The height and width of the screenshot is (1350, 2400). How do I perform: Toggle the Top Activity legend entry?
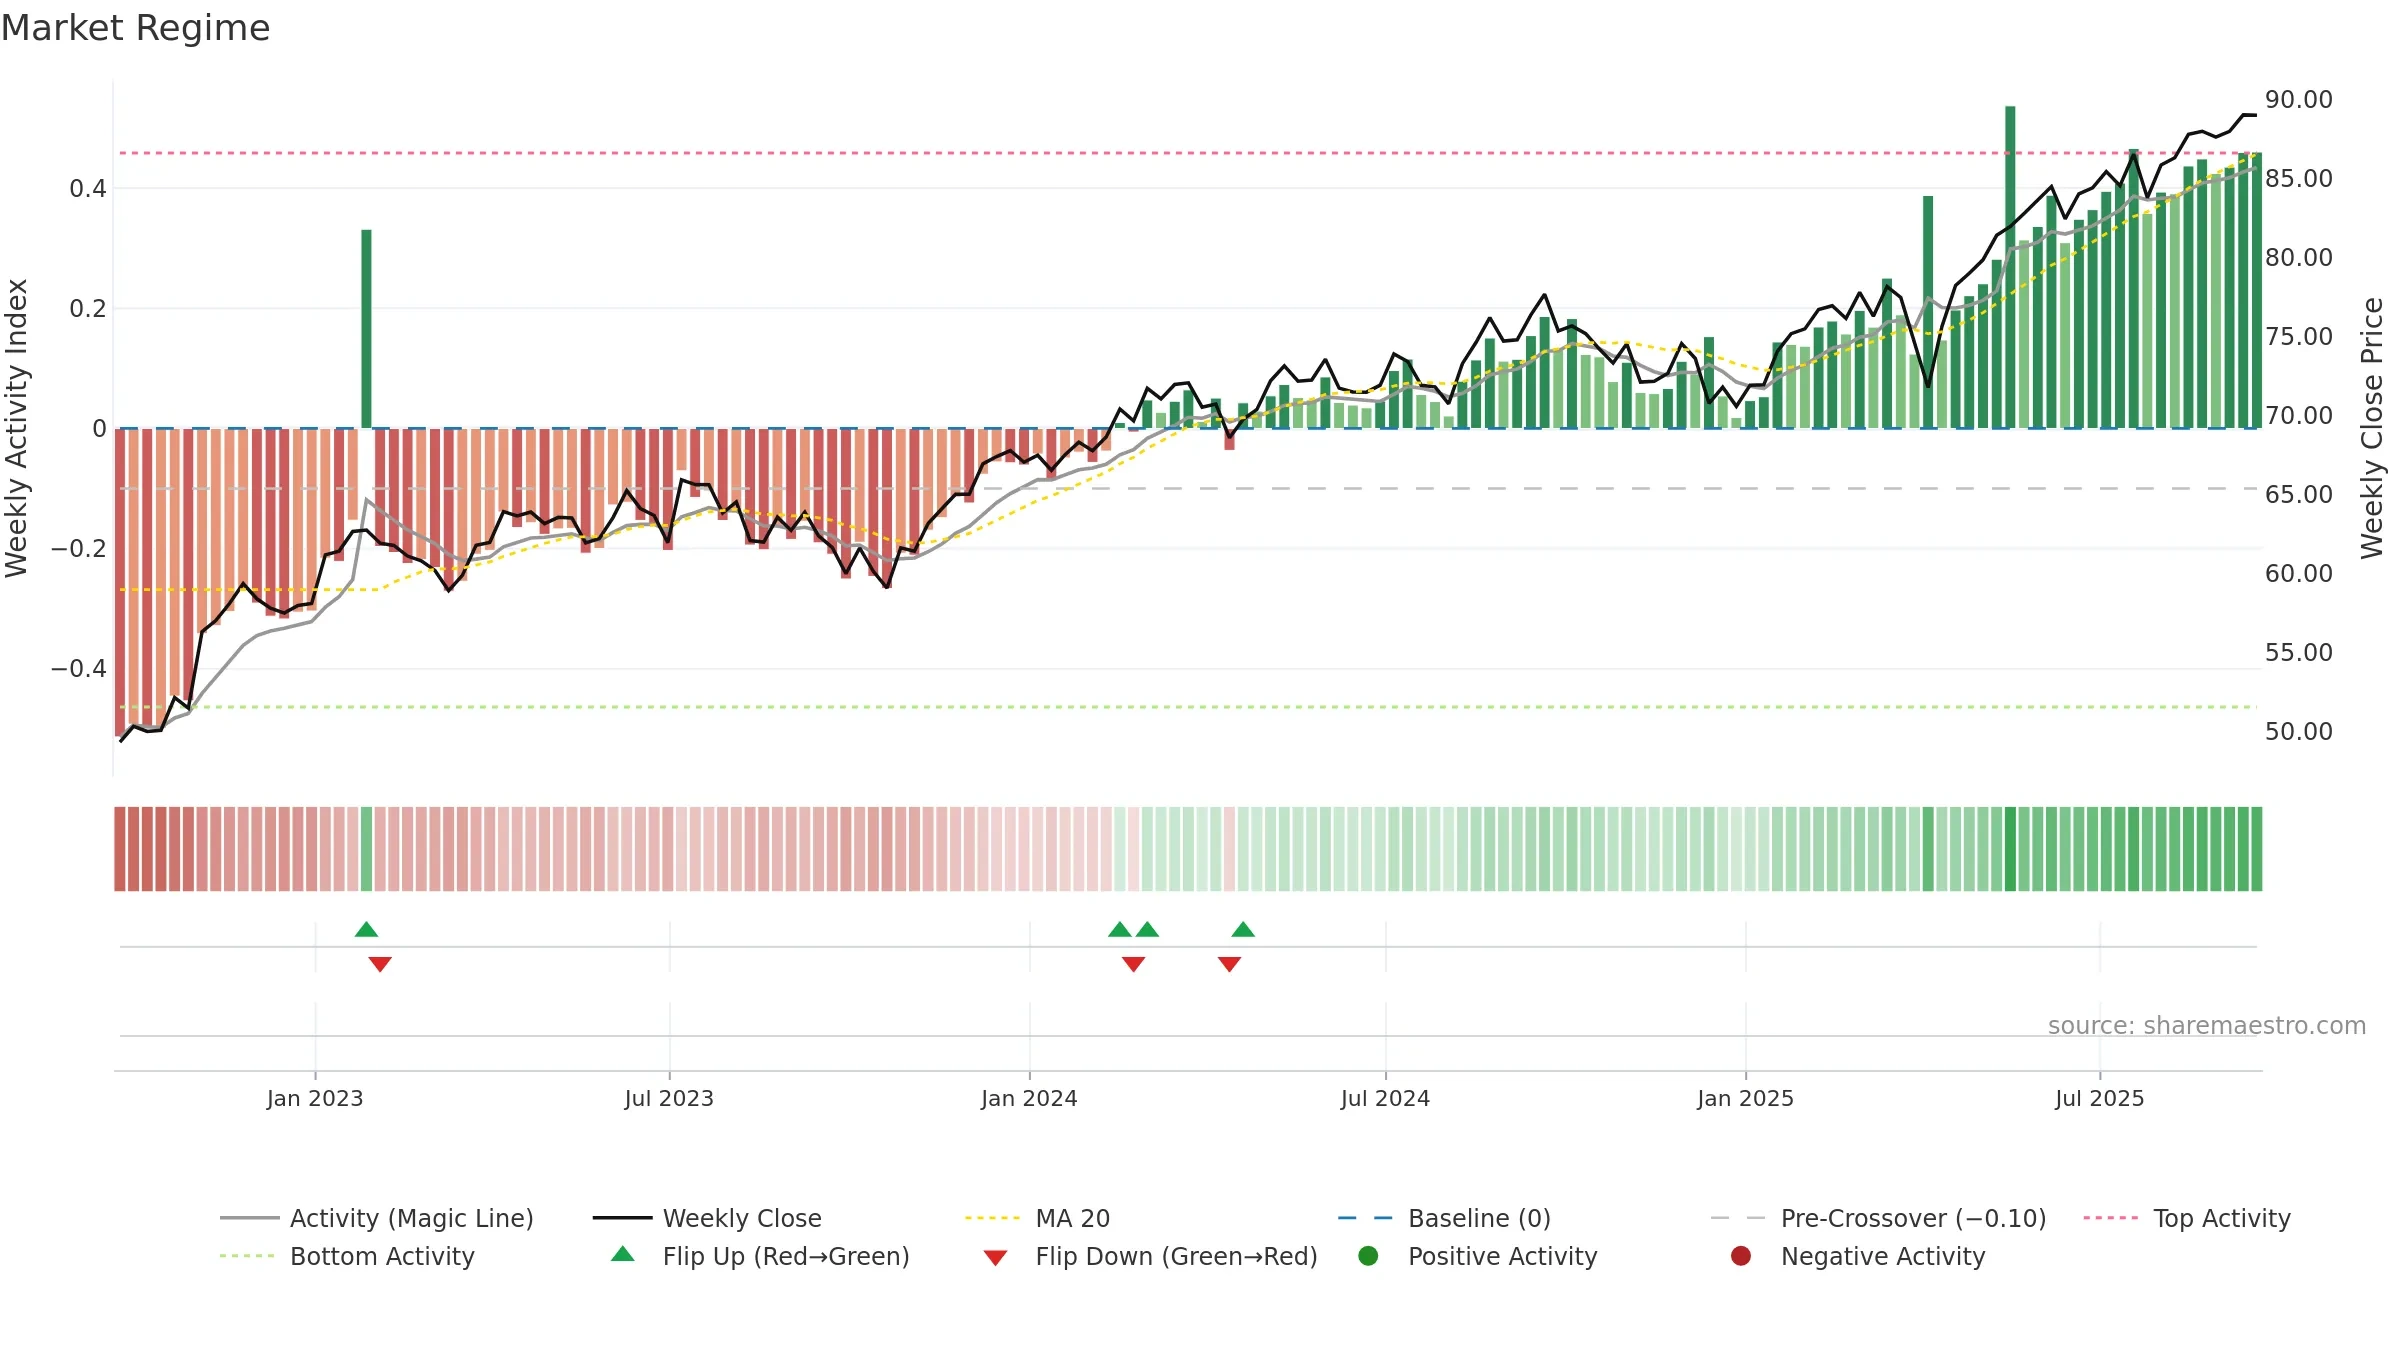tap(2187, 1218)
